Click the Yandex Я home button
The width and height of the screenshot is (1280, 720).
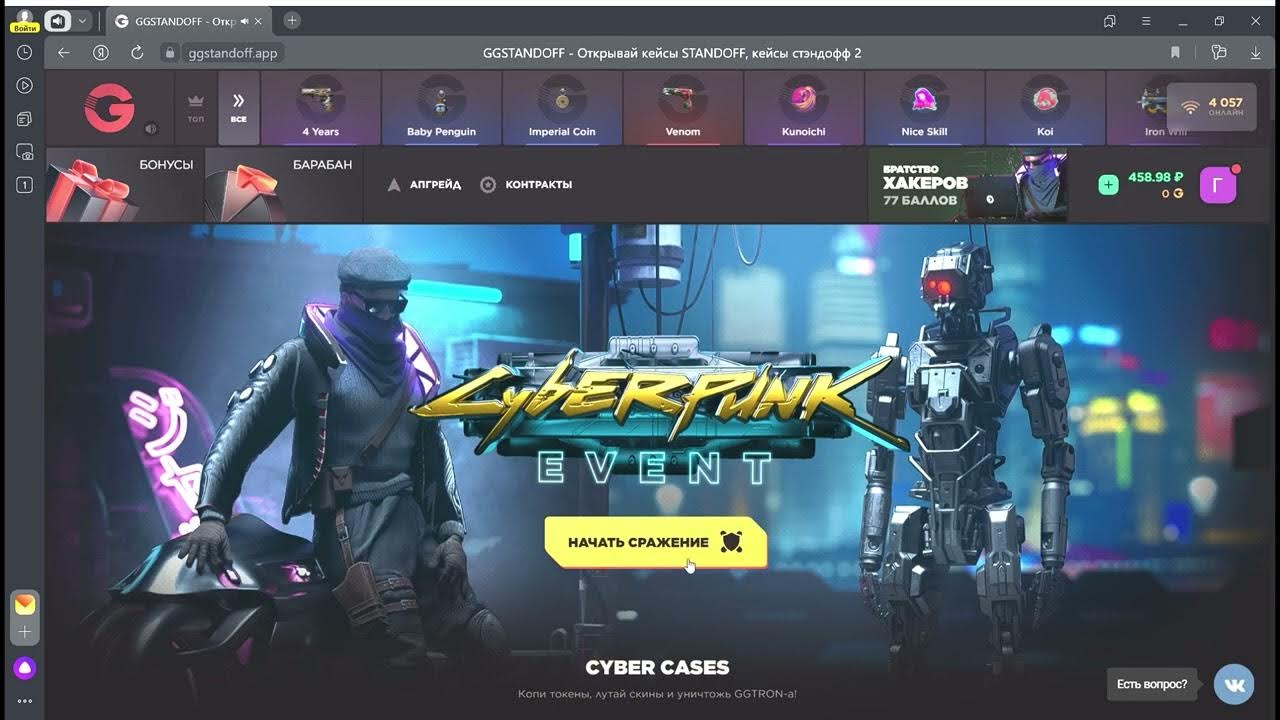100,53
